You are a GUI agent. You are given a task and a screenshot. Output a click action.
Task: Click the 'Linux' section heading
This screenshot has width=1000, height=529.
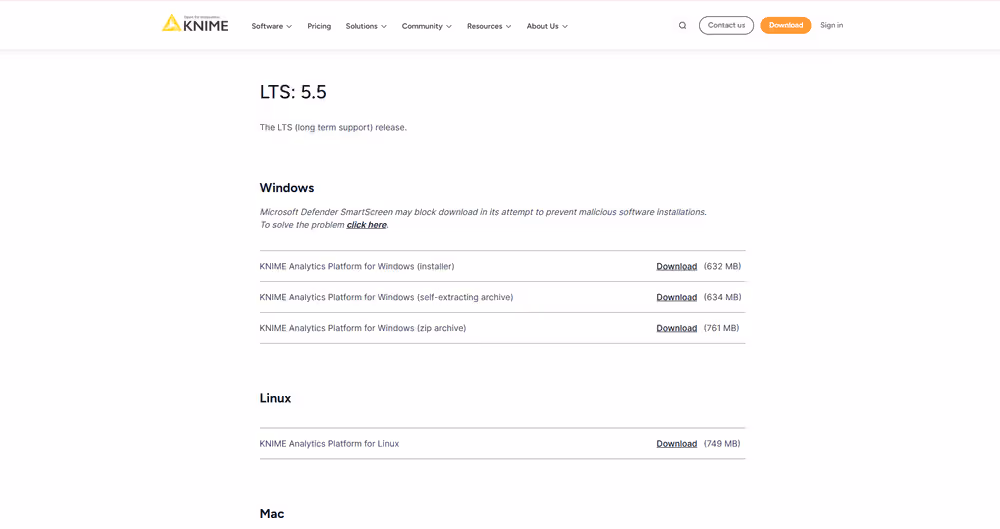click(275, 398)
